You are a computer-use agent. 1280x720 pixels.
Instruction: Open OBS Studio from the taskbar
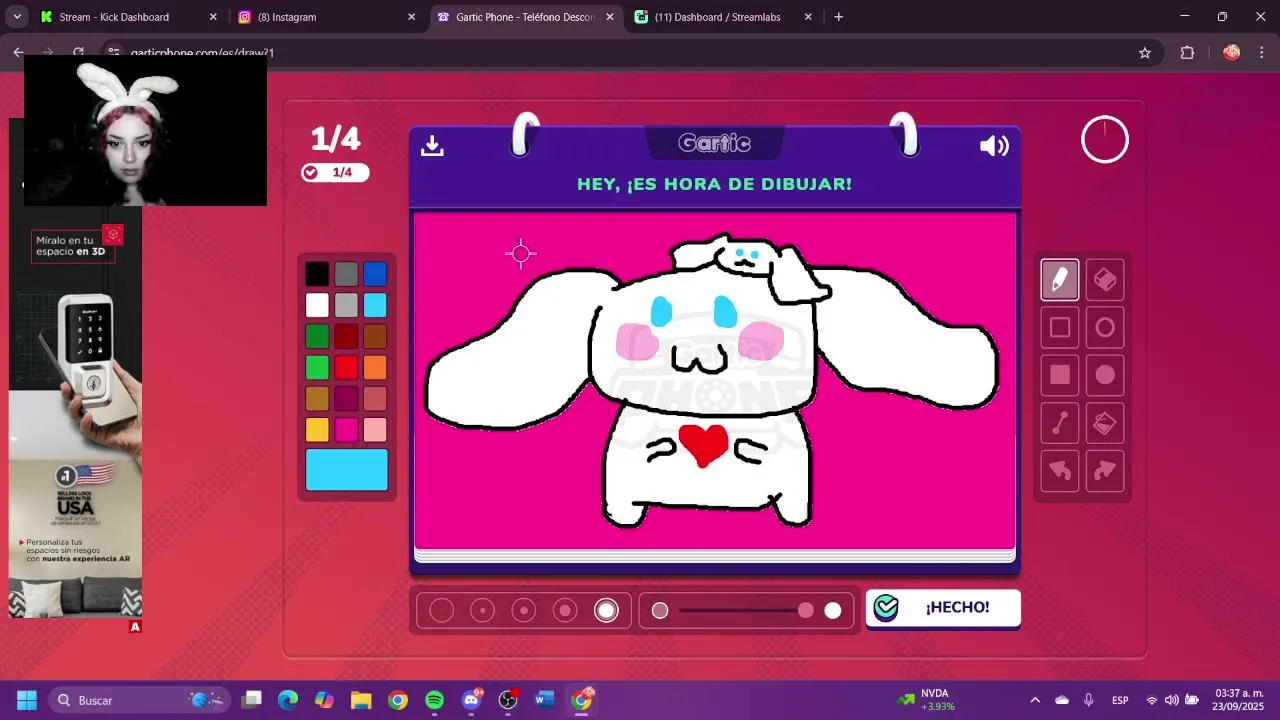(508, 700)
